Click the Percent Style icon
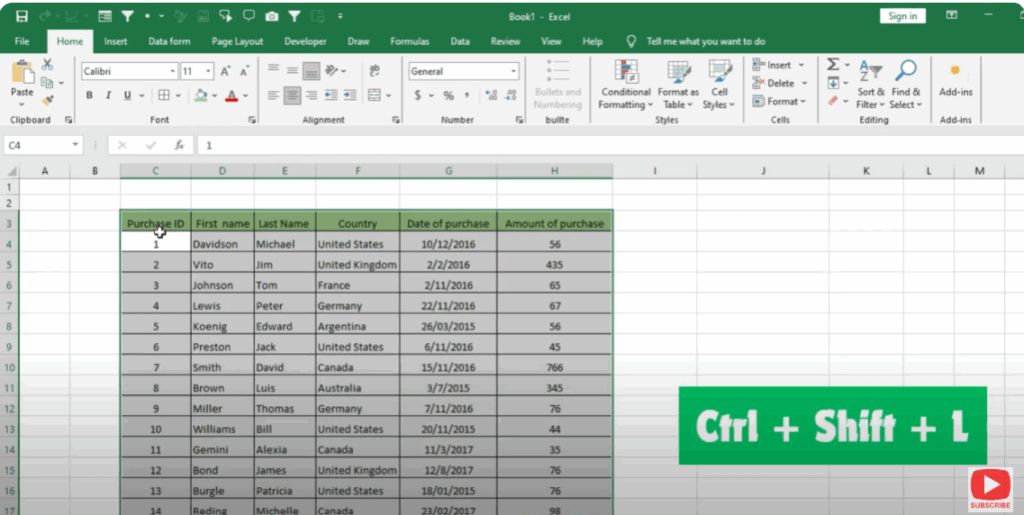The image size is (1024, 515). coord(448,96)
